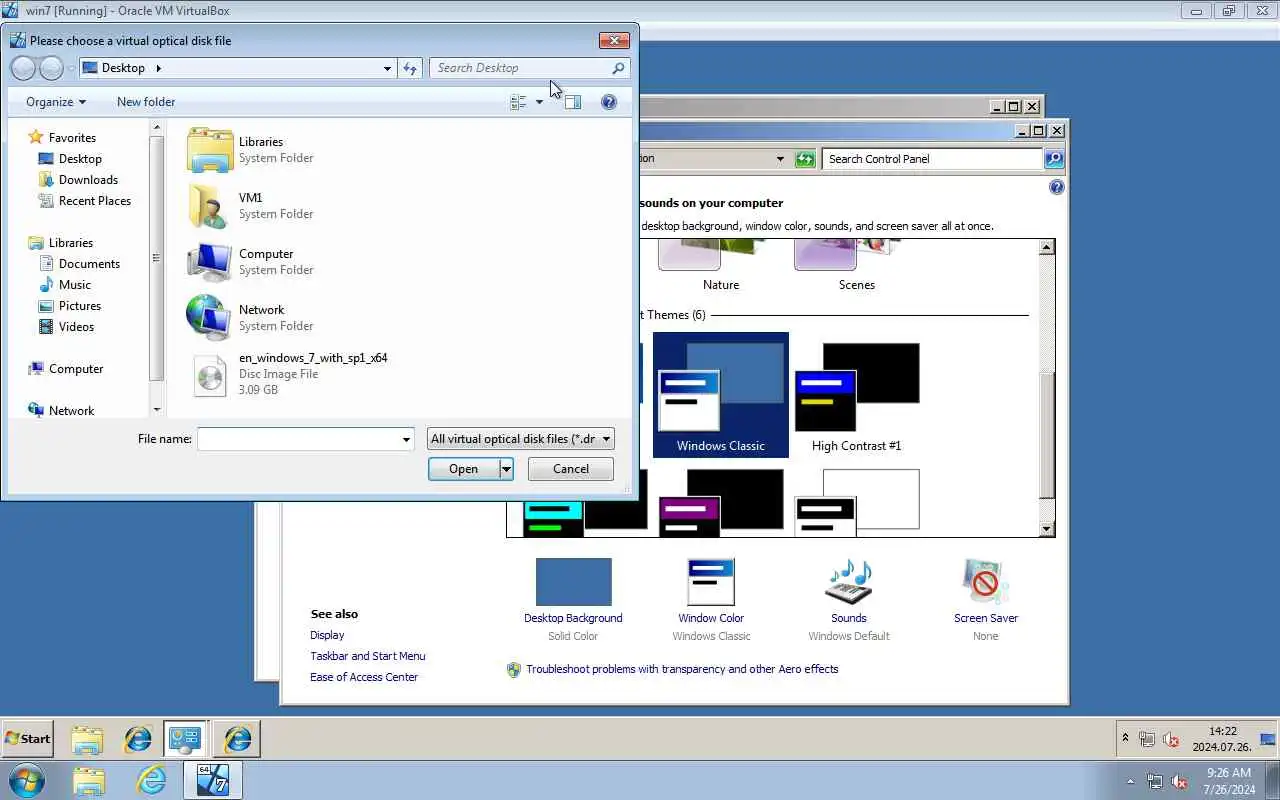This screenshot has width=1280, height=800.
Task: Open host Internet Explorer taskbar icon
Action: coord(151,780)
